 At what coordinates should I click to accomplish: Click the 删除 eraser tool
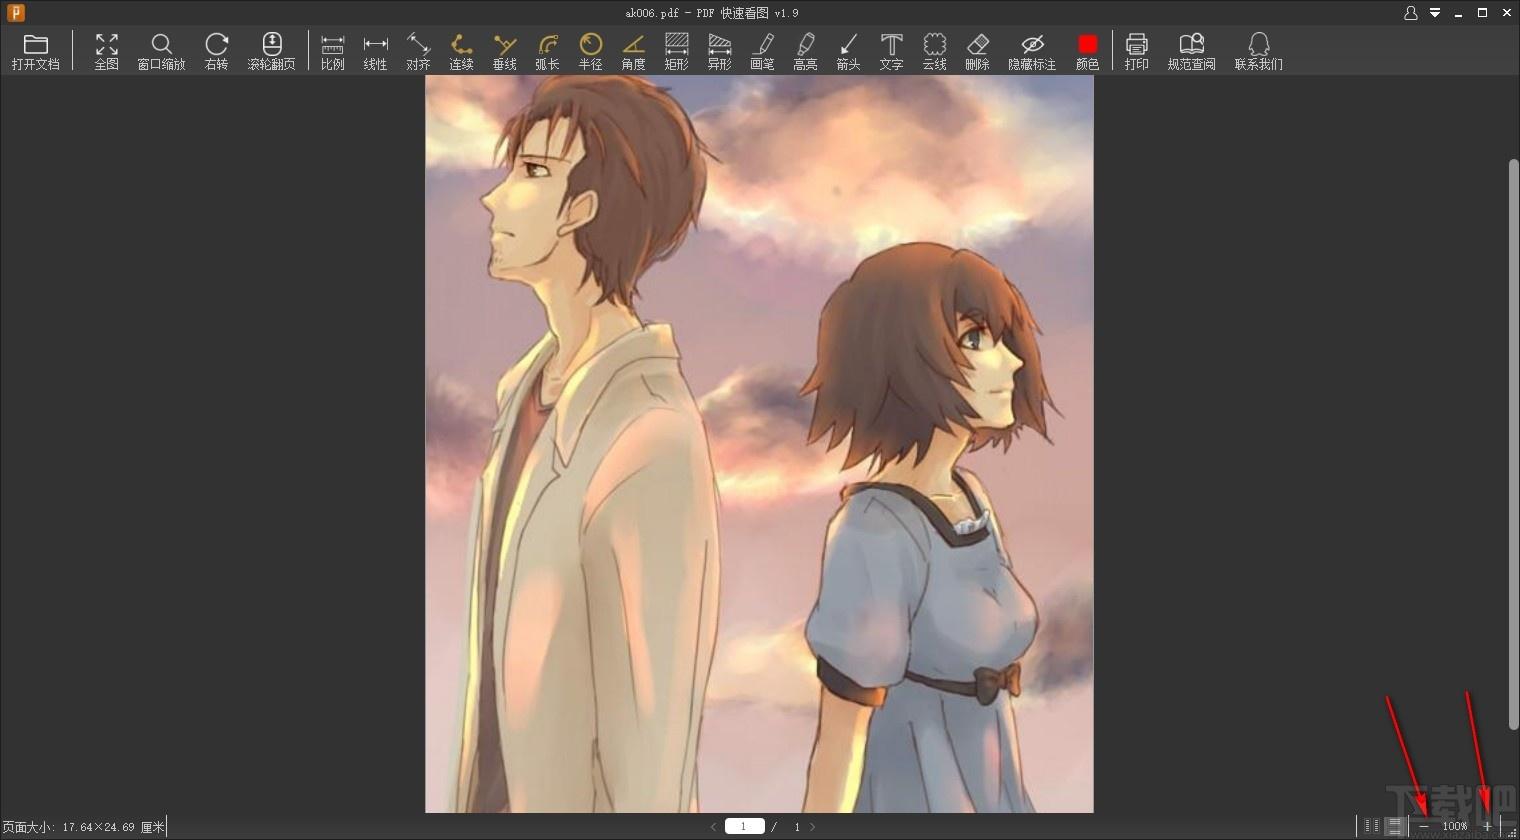coord(977,51)
